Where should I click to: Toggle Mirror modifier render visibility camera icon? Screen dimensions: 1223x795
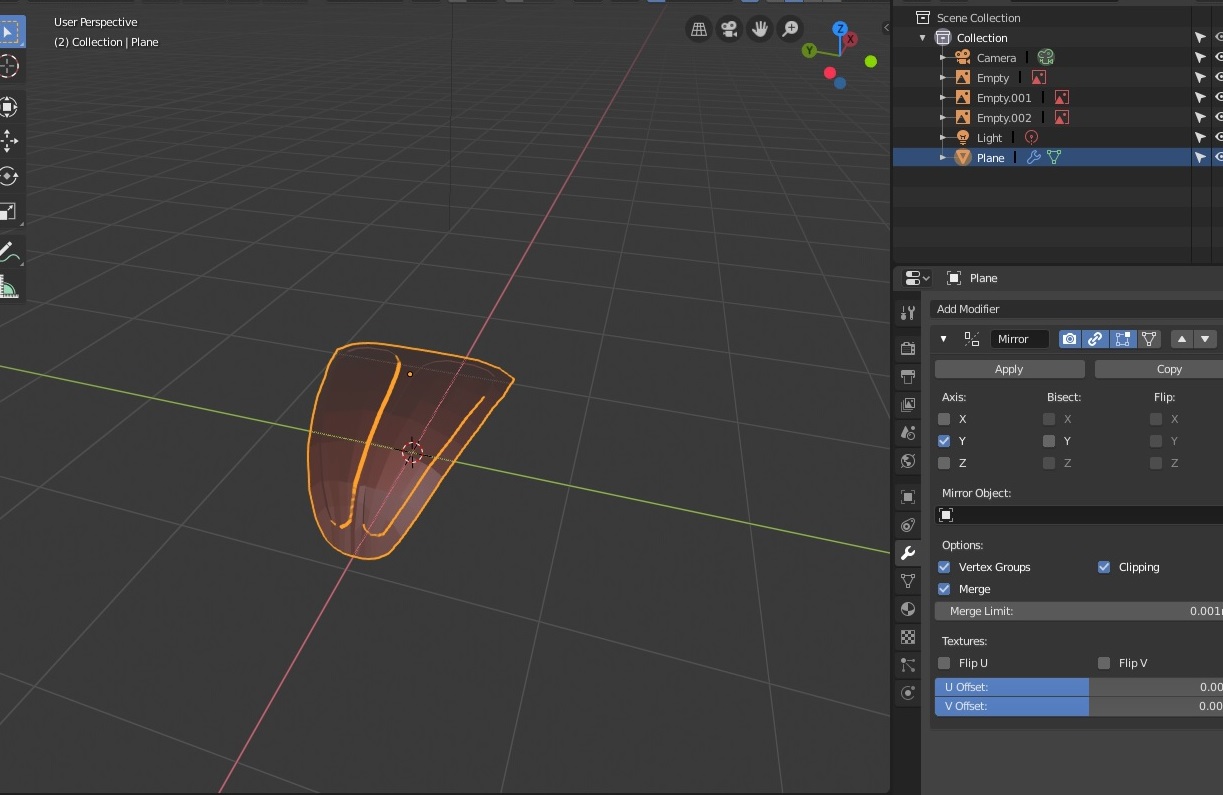pyautogui.click(x=1070, y=339)
